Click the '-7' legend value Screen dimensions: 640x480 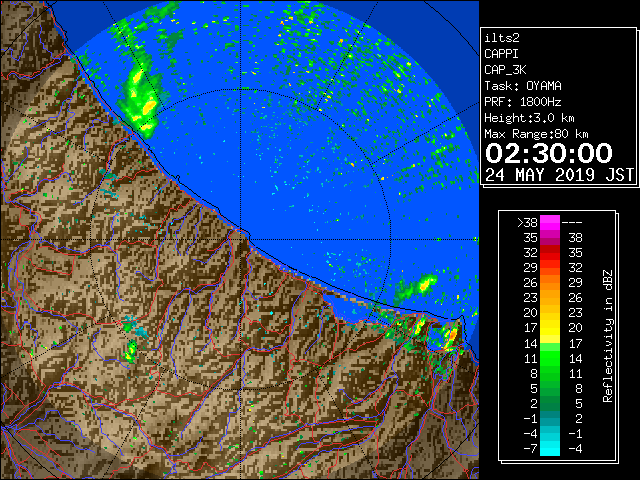530,449
